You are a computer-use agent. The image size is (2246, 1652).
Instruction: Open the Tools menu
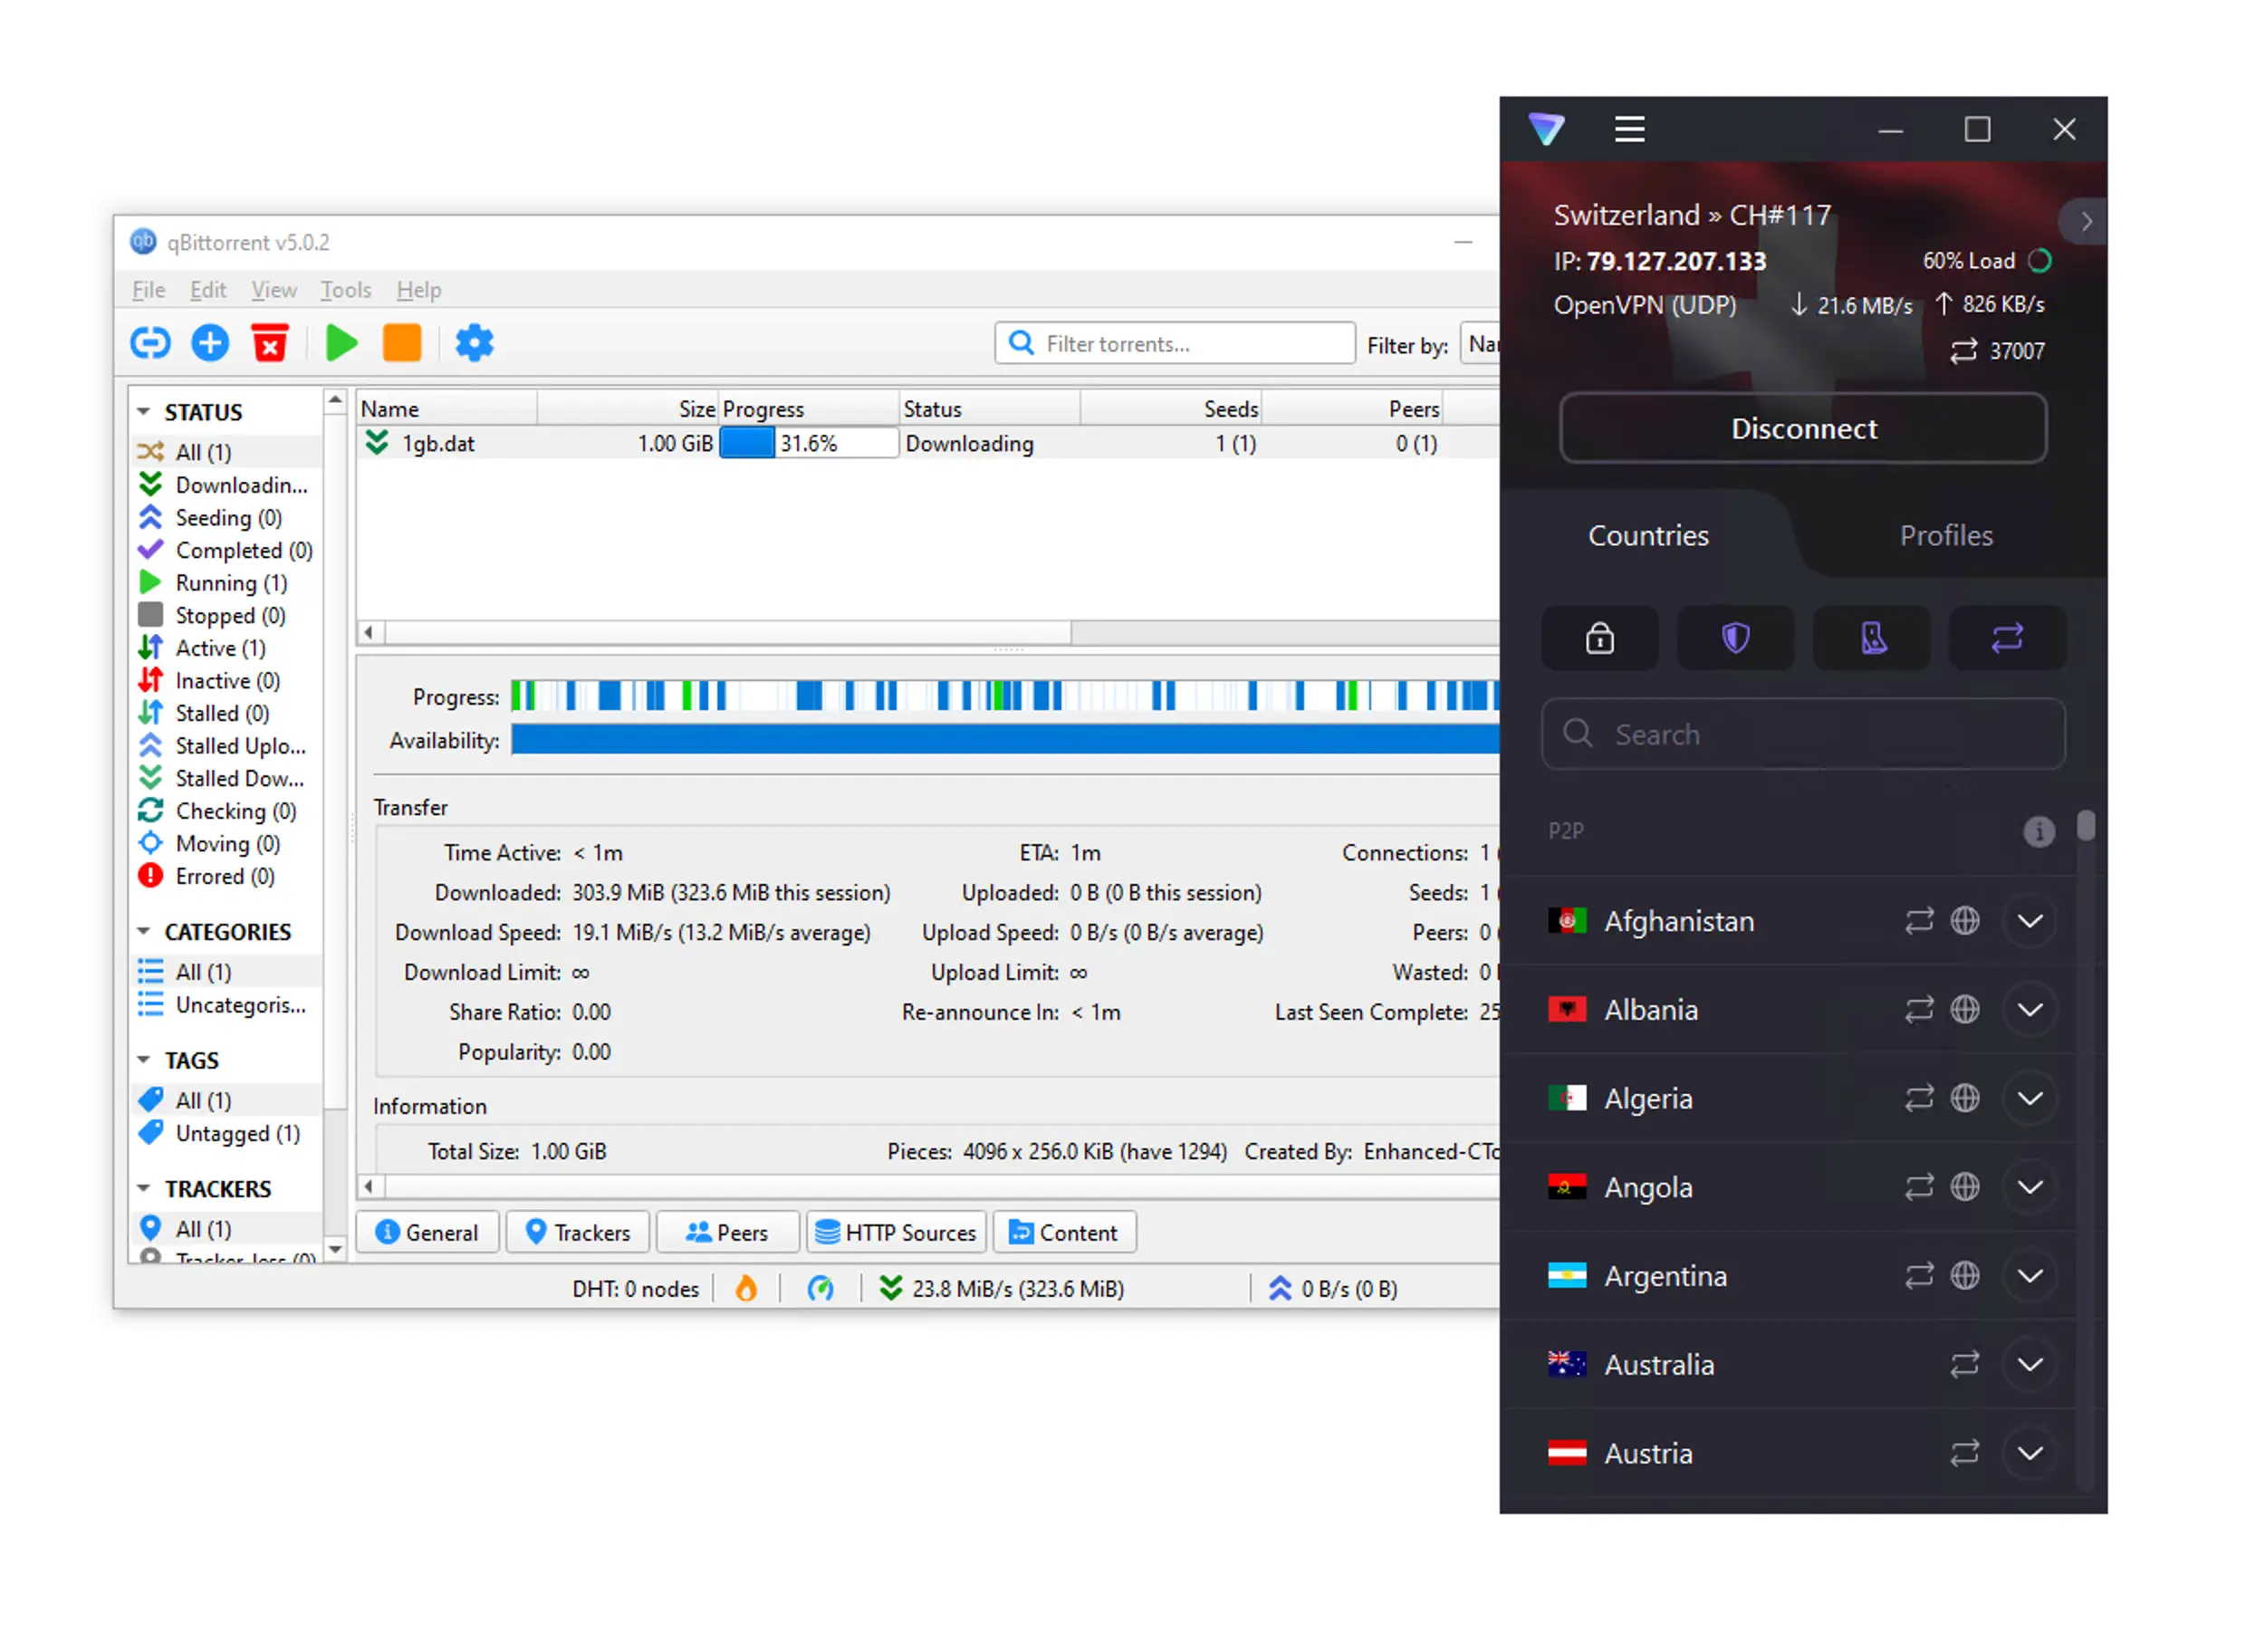coord(345,290)
